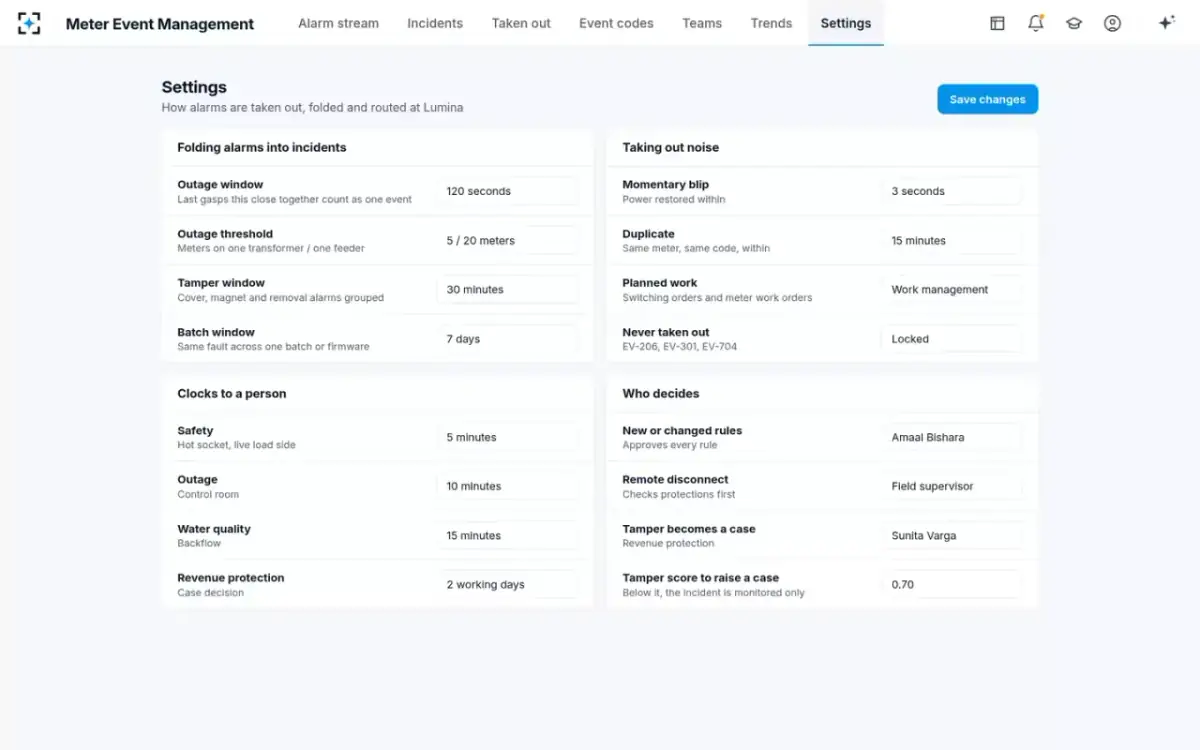Click the Taking out noise heading
This screenshot has height=750, width=1200.
pyautogui.click(x=671, y=147)
